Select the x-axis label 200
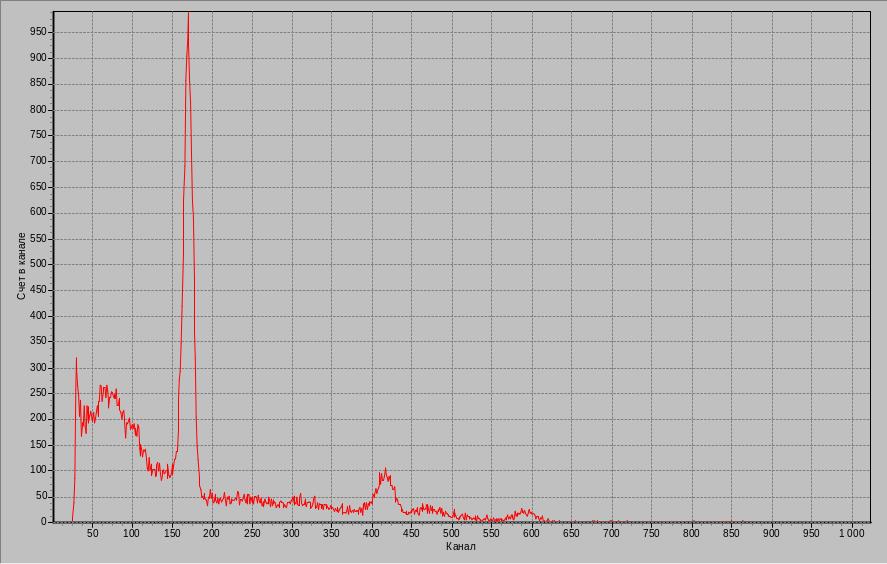 (212, 533)
